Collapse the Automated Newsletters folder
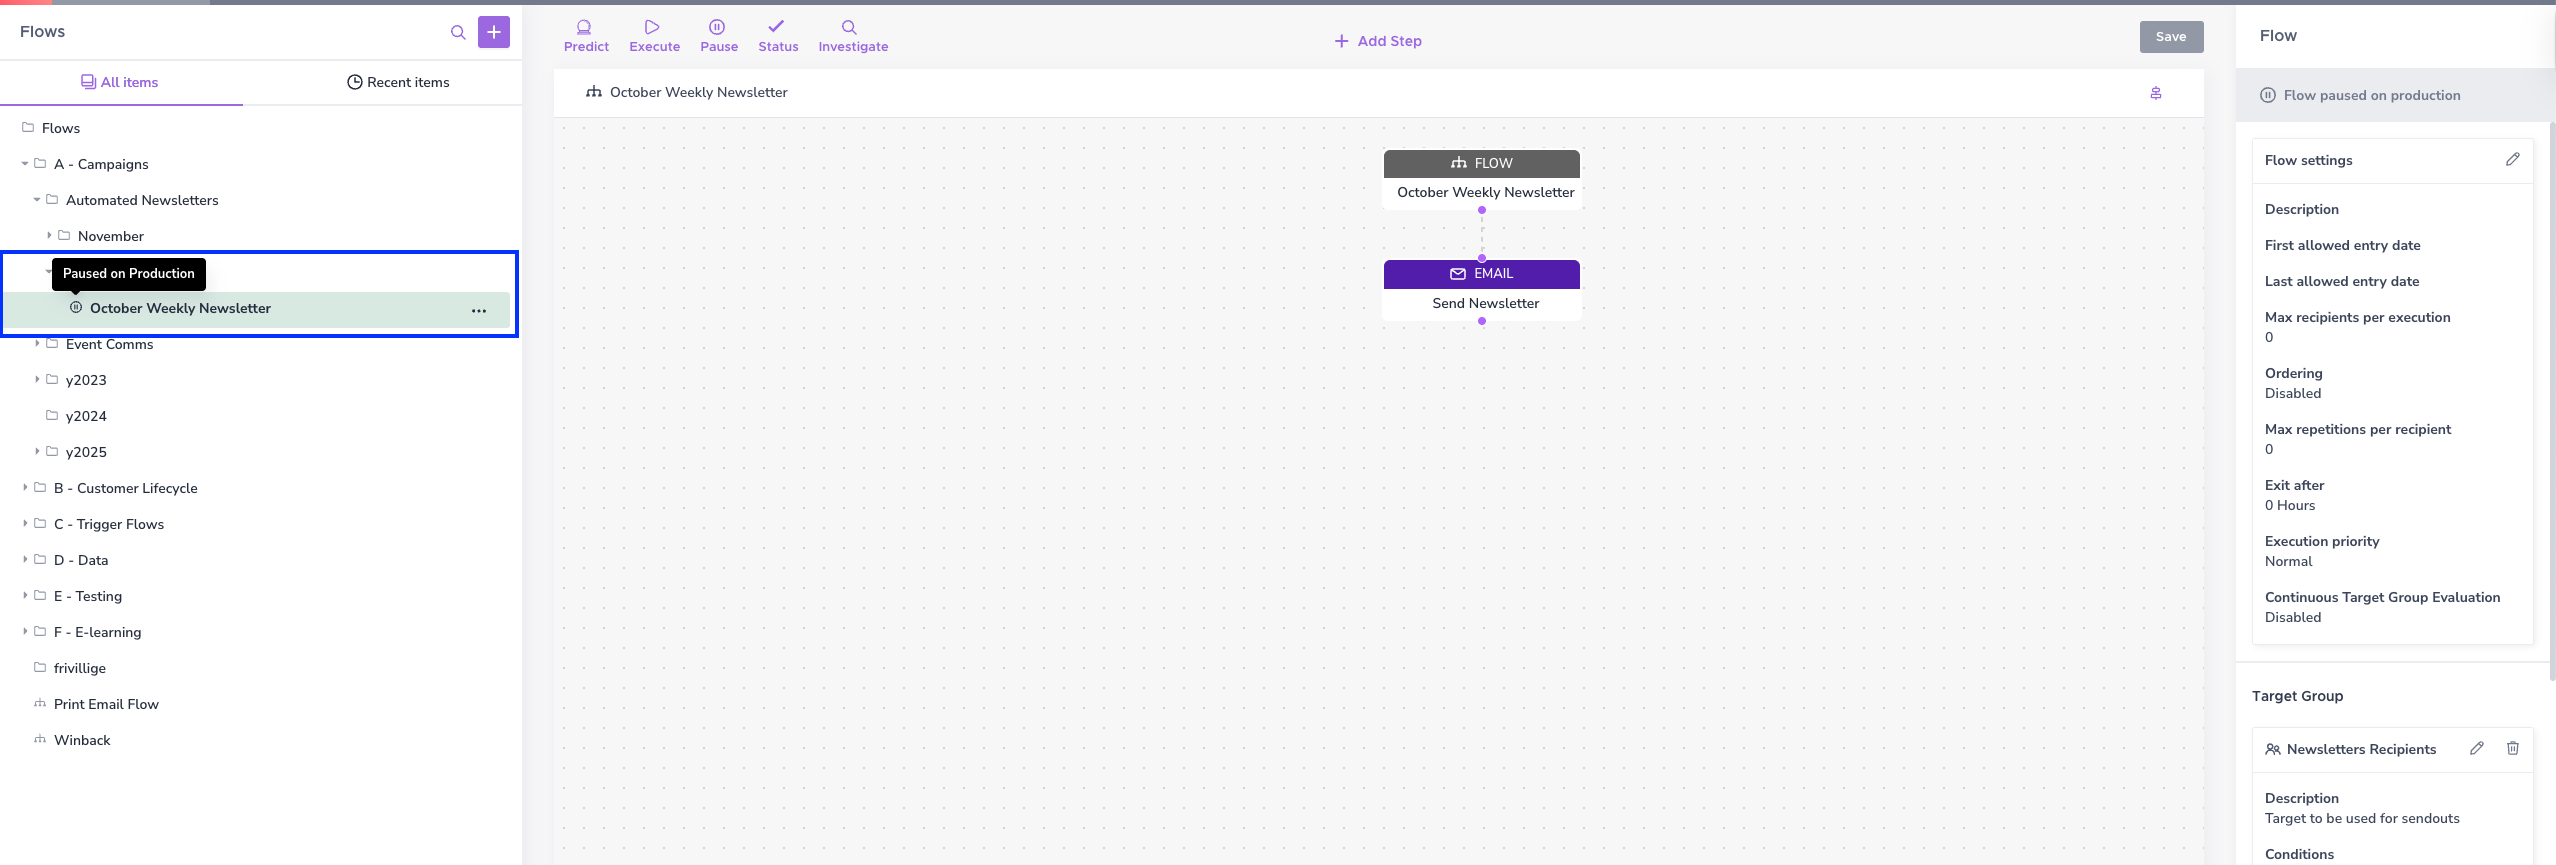Screen dimensions: 2556x865 [37, 200]
